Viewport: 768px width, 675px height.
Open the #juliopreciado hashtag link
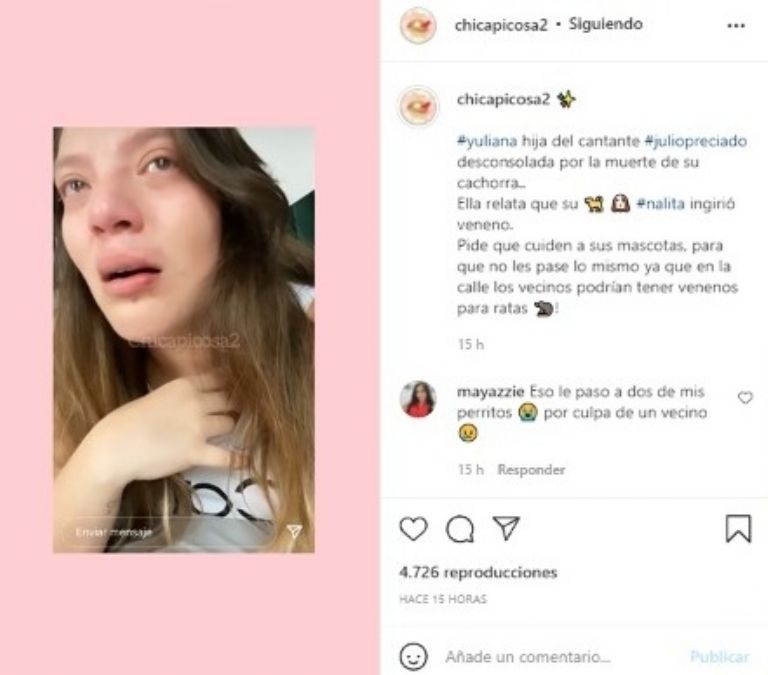pyautogui.click(x=696, y=141)
